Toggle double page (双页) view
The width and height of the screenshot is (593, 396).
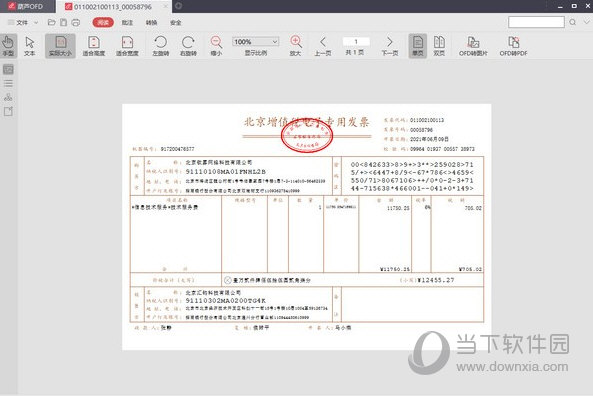439,46
